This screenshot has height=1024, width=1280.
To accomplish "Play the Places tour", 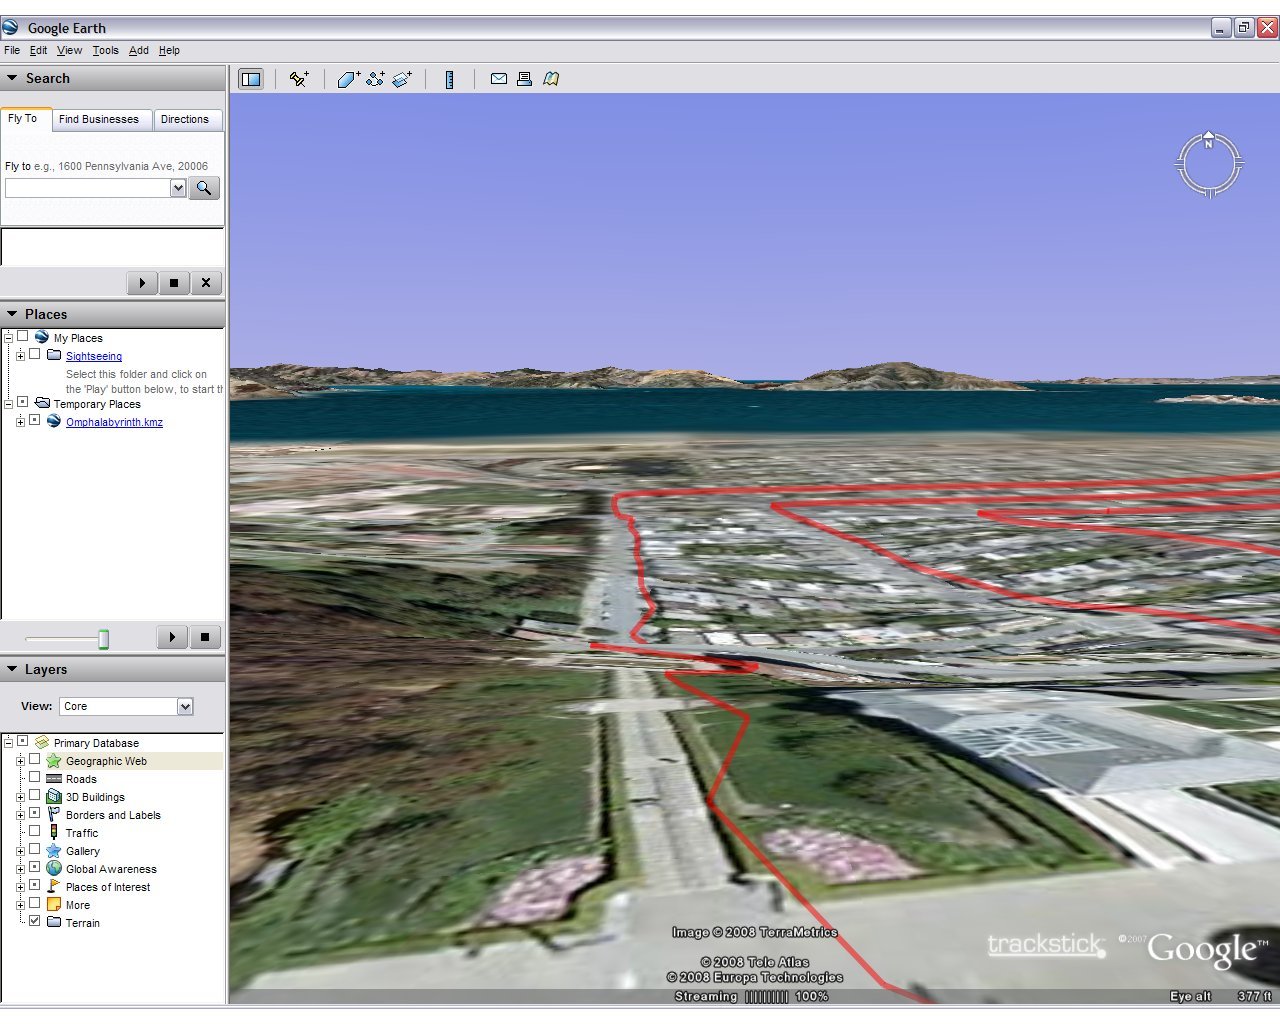I will (172, 637).
